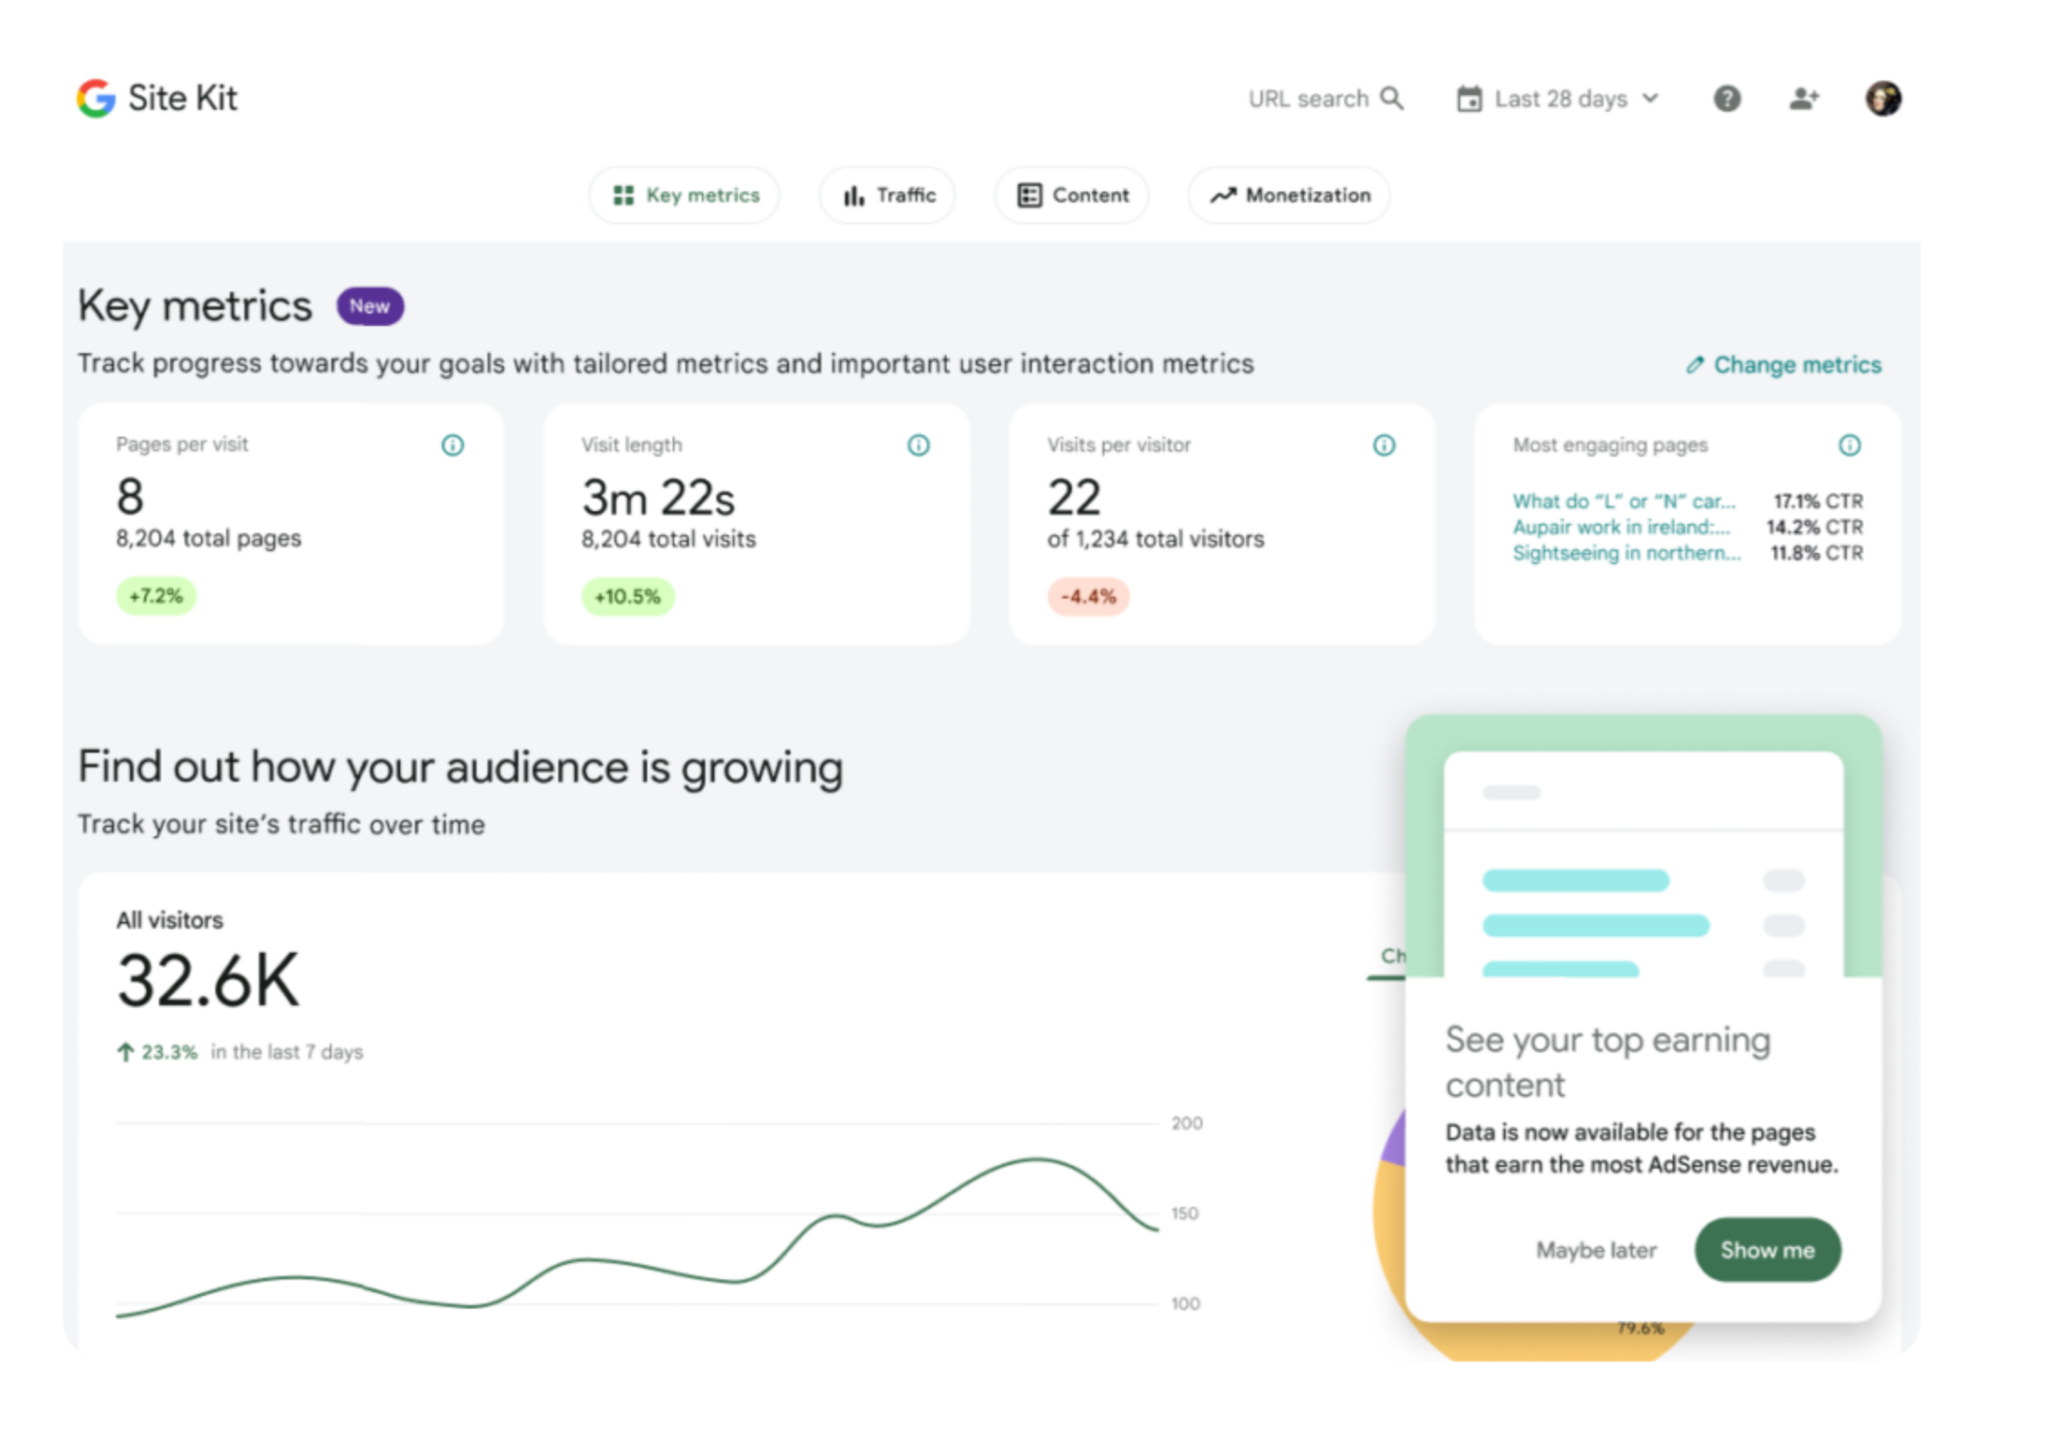2048x1440 pixels.
Task: Click the Google Site Kit logo
Action: (97, 98)
